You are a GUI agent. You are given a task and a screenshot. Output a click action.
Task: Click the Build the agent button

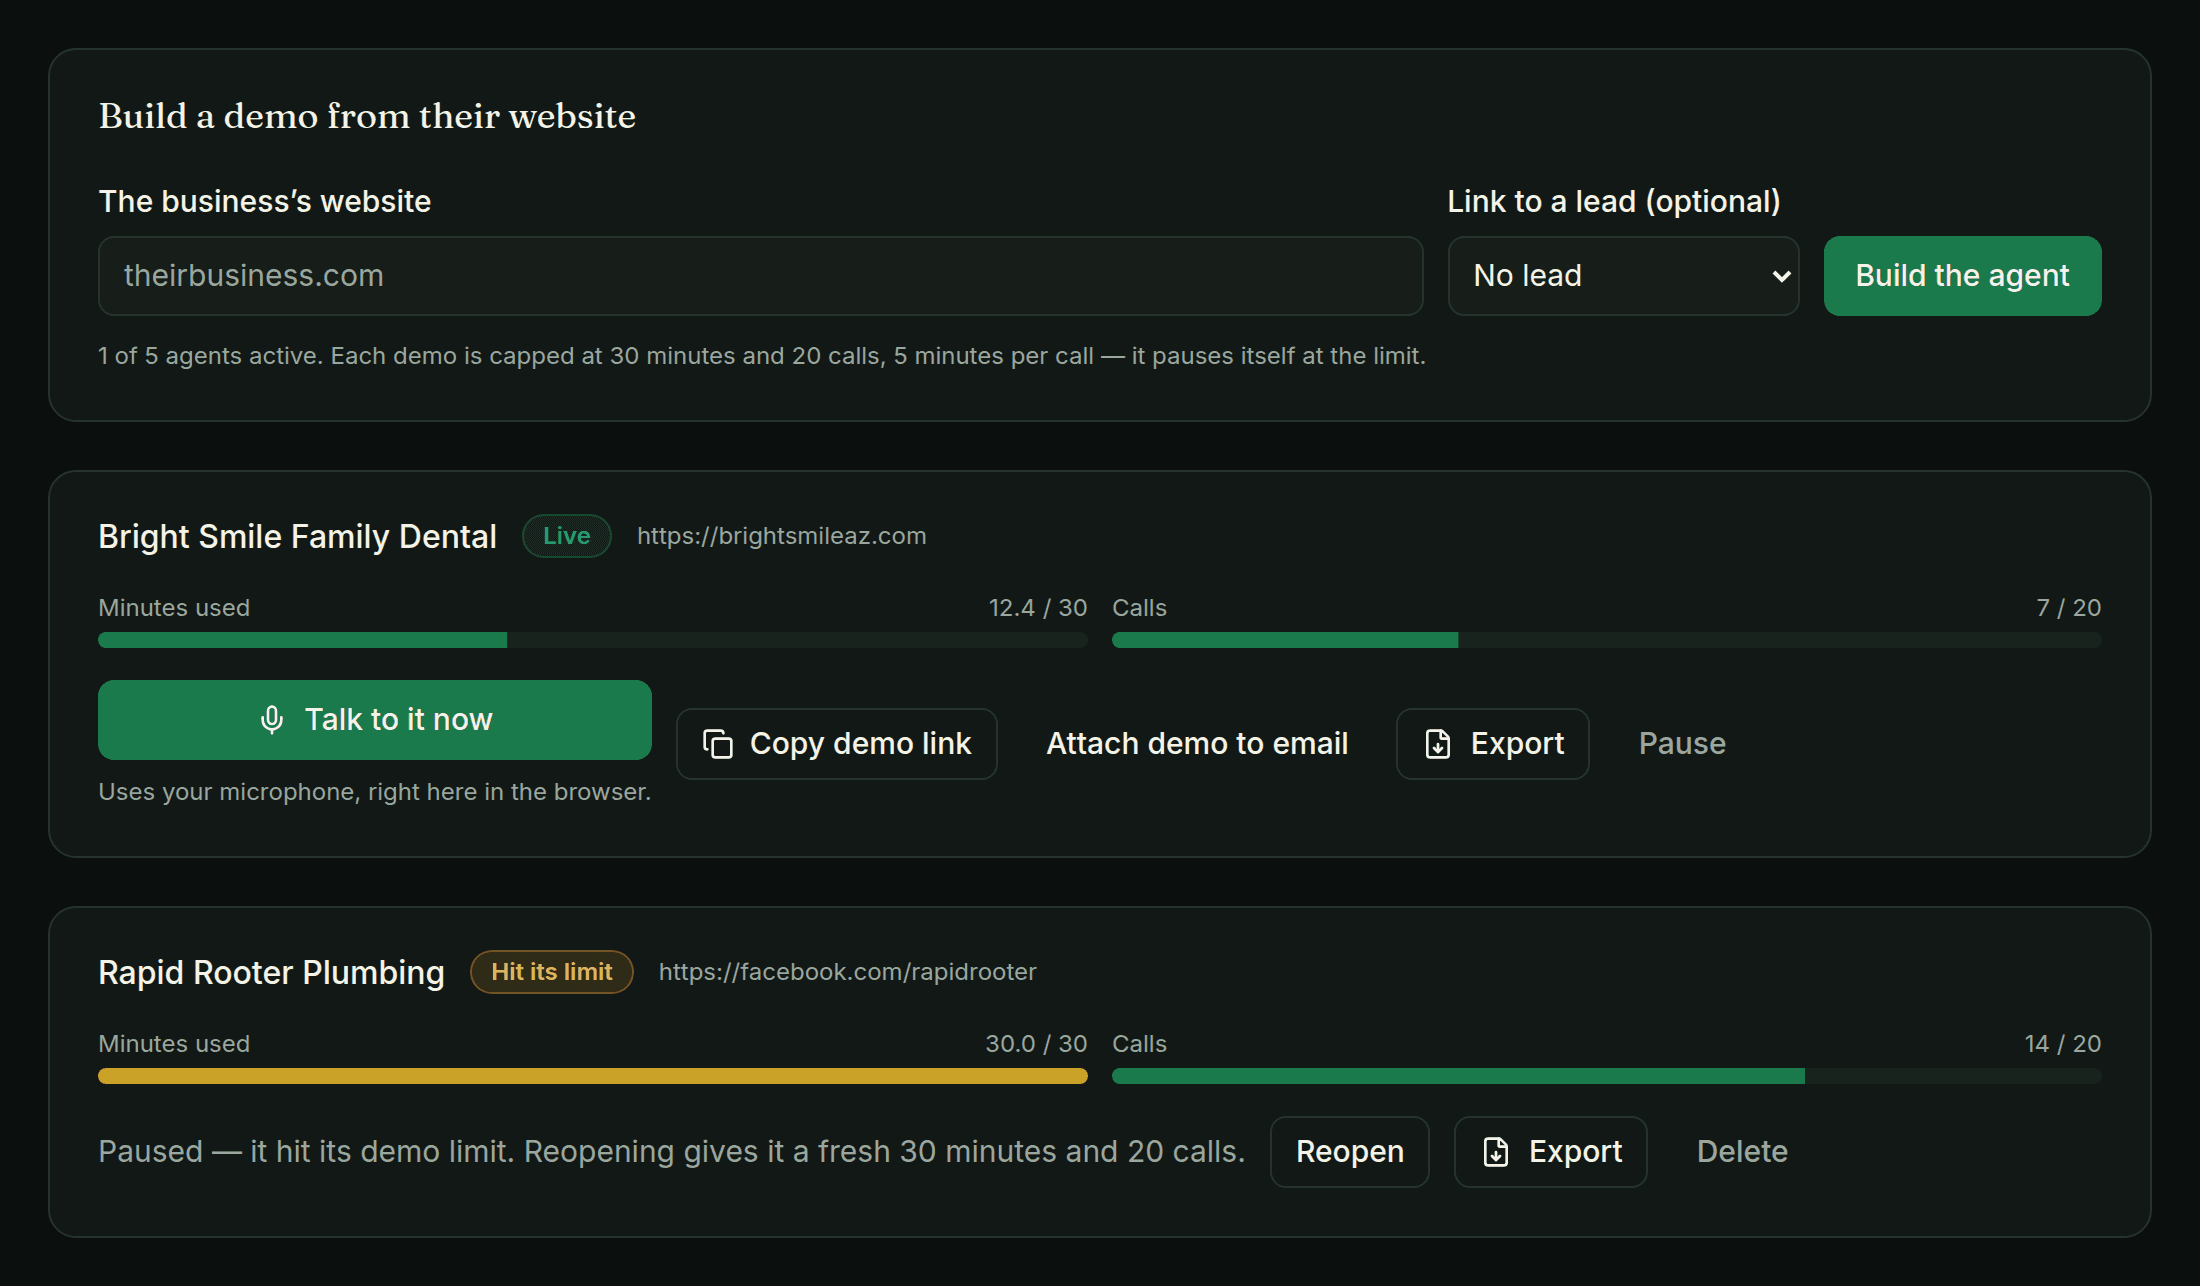(1962, 276)
